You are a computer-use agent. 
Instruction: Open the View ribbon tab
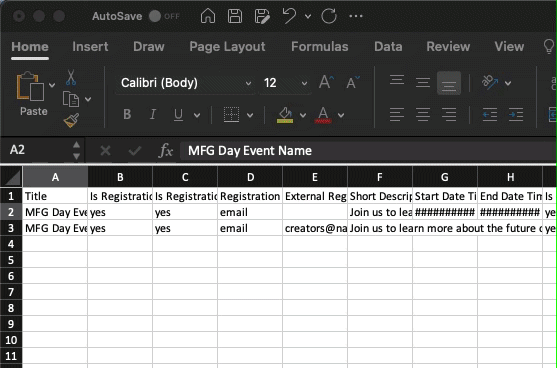click(509, 47)
